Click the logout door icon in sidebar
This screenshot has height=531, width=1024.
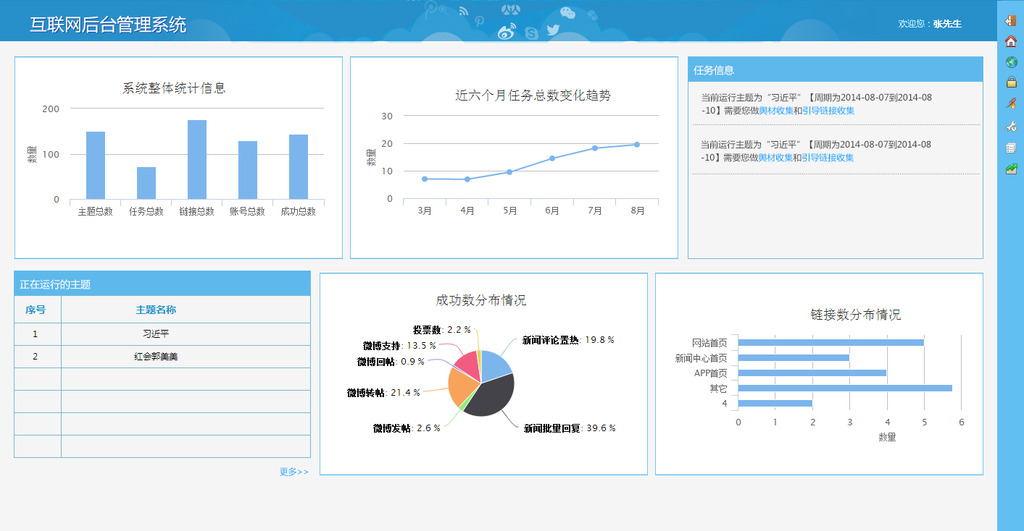pyautogui.click(x=1010, y=21)
